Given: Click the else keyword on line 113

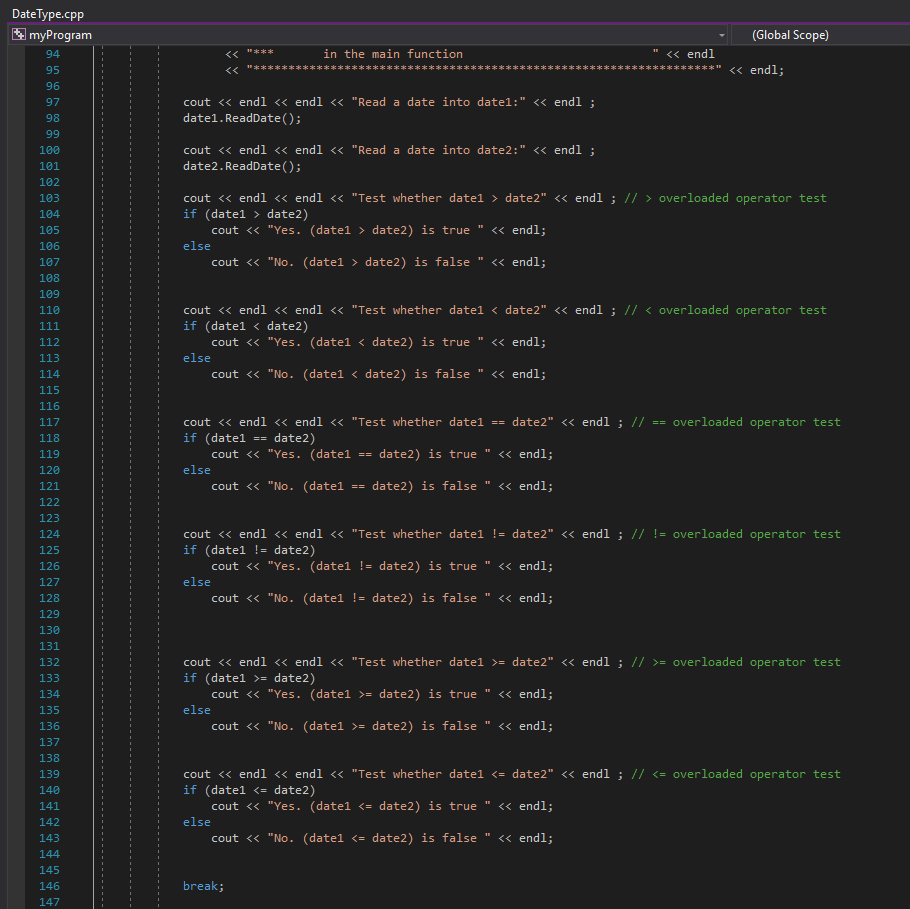Looking at the screenshot, I should (196, 357).
